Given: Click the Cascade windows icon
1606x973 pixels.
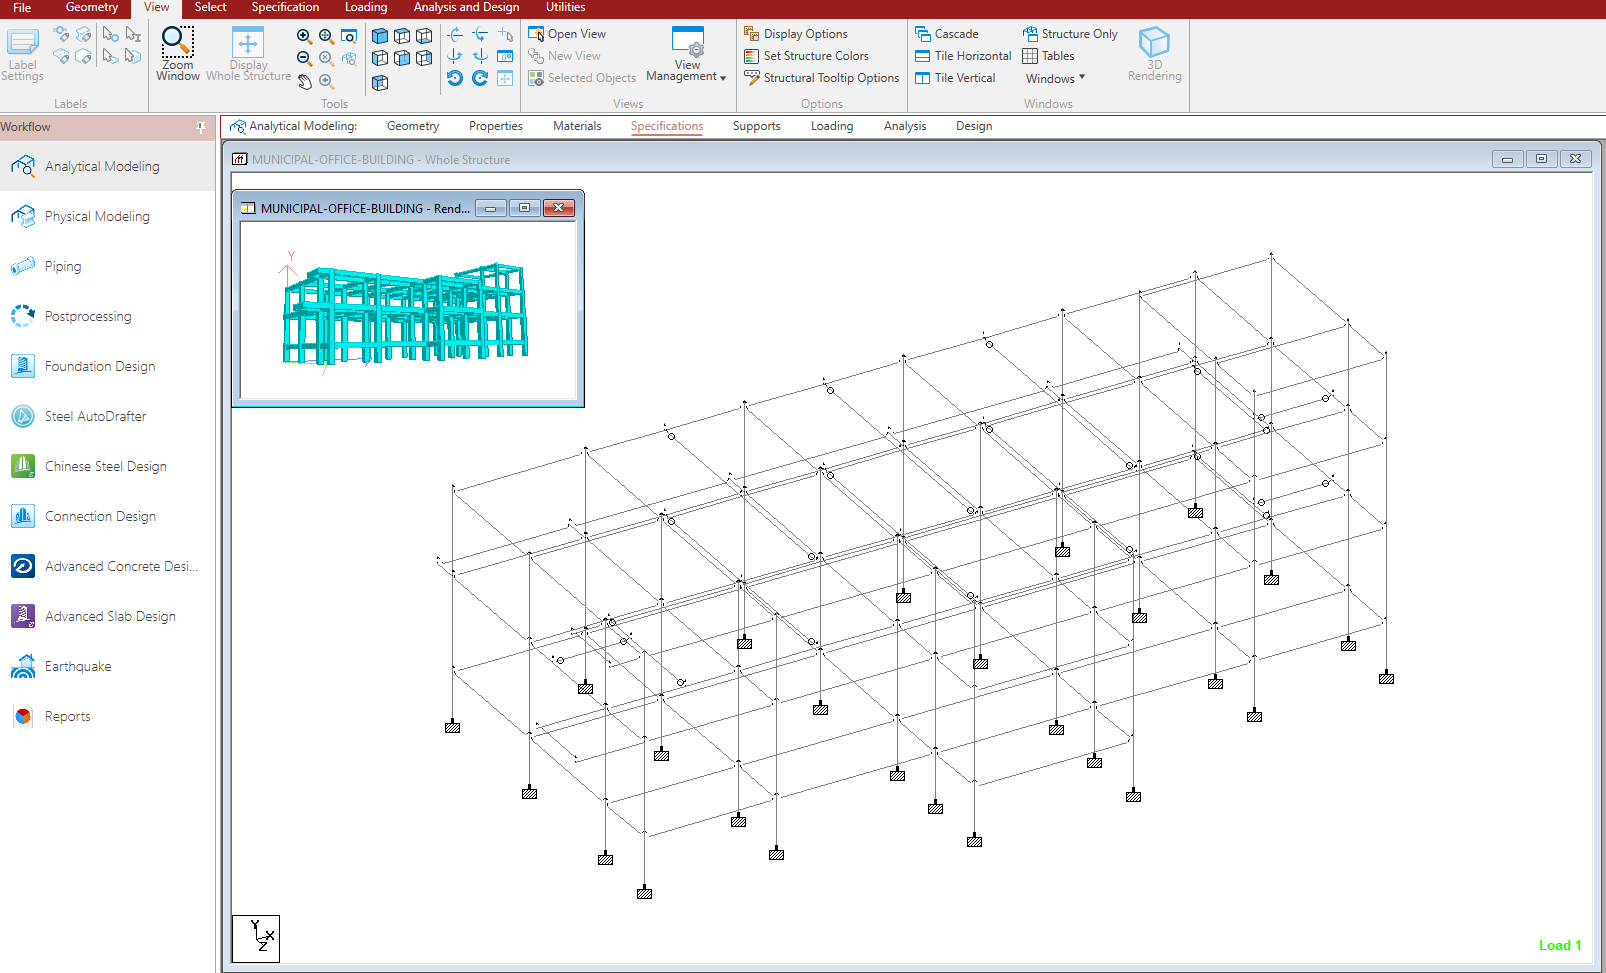Looking at the screenshot, I should click(x=922, y=34).
